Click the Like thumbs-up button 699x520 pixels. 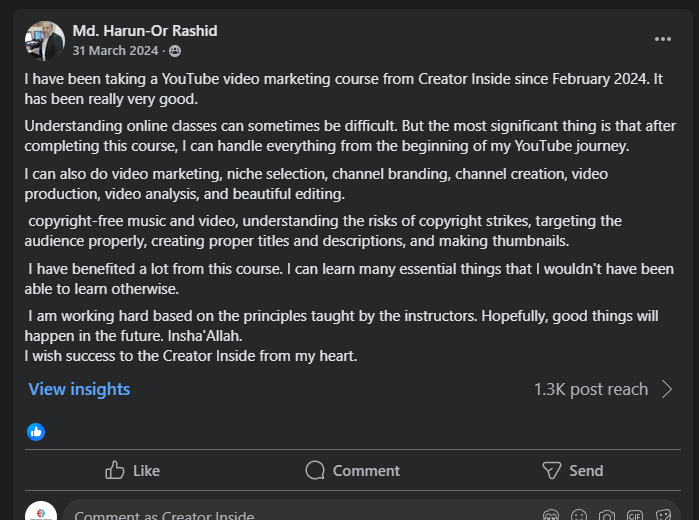click(x=132, y=470)
